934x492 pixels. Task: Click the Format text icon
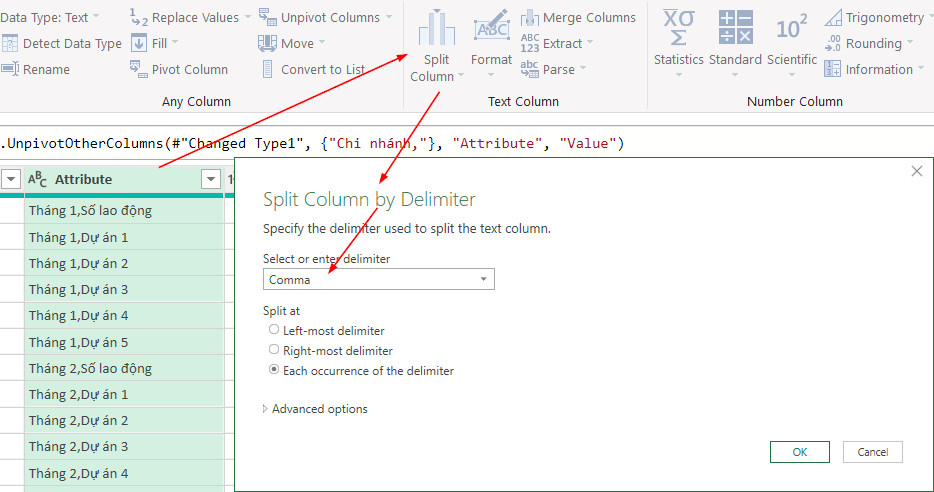pos(491,26)
